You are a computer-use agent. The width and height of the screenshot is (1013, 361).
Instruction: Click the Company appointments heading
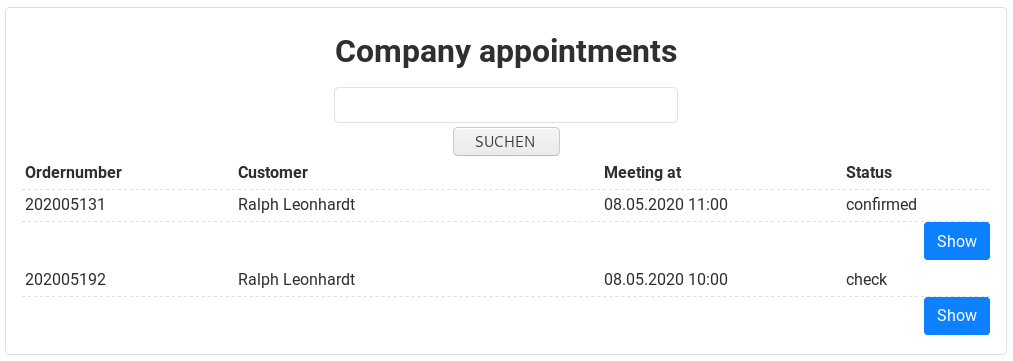click(506, 52)
